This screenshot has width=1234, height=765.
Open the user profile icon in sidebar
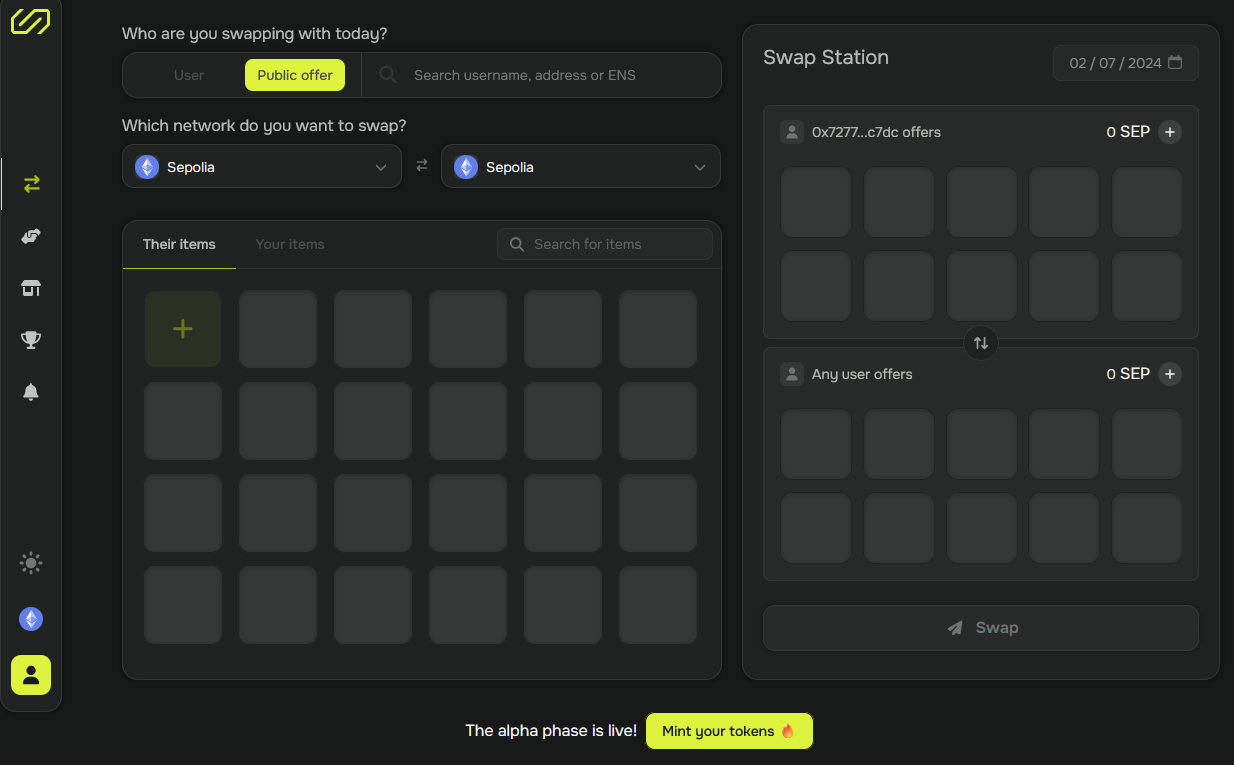click(31, 675)
